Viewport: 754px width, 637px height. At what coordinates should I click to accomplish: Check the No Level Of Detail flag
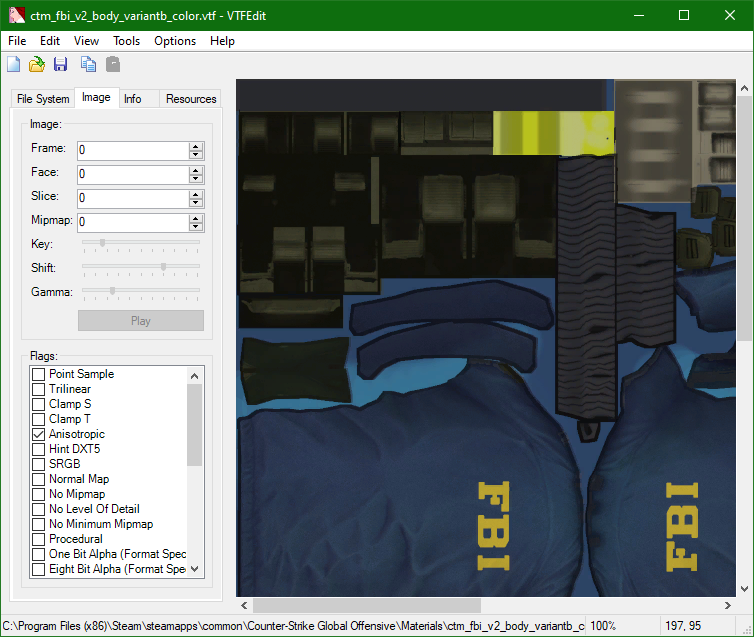coord(38,509)
